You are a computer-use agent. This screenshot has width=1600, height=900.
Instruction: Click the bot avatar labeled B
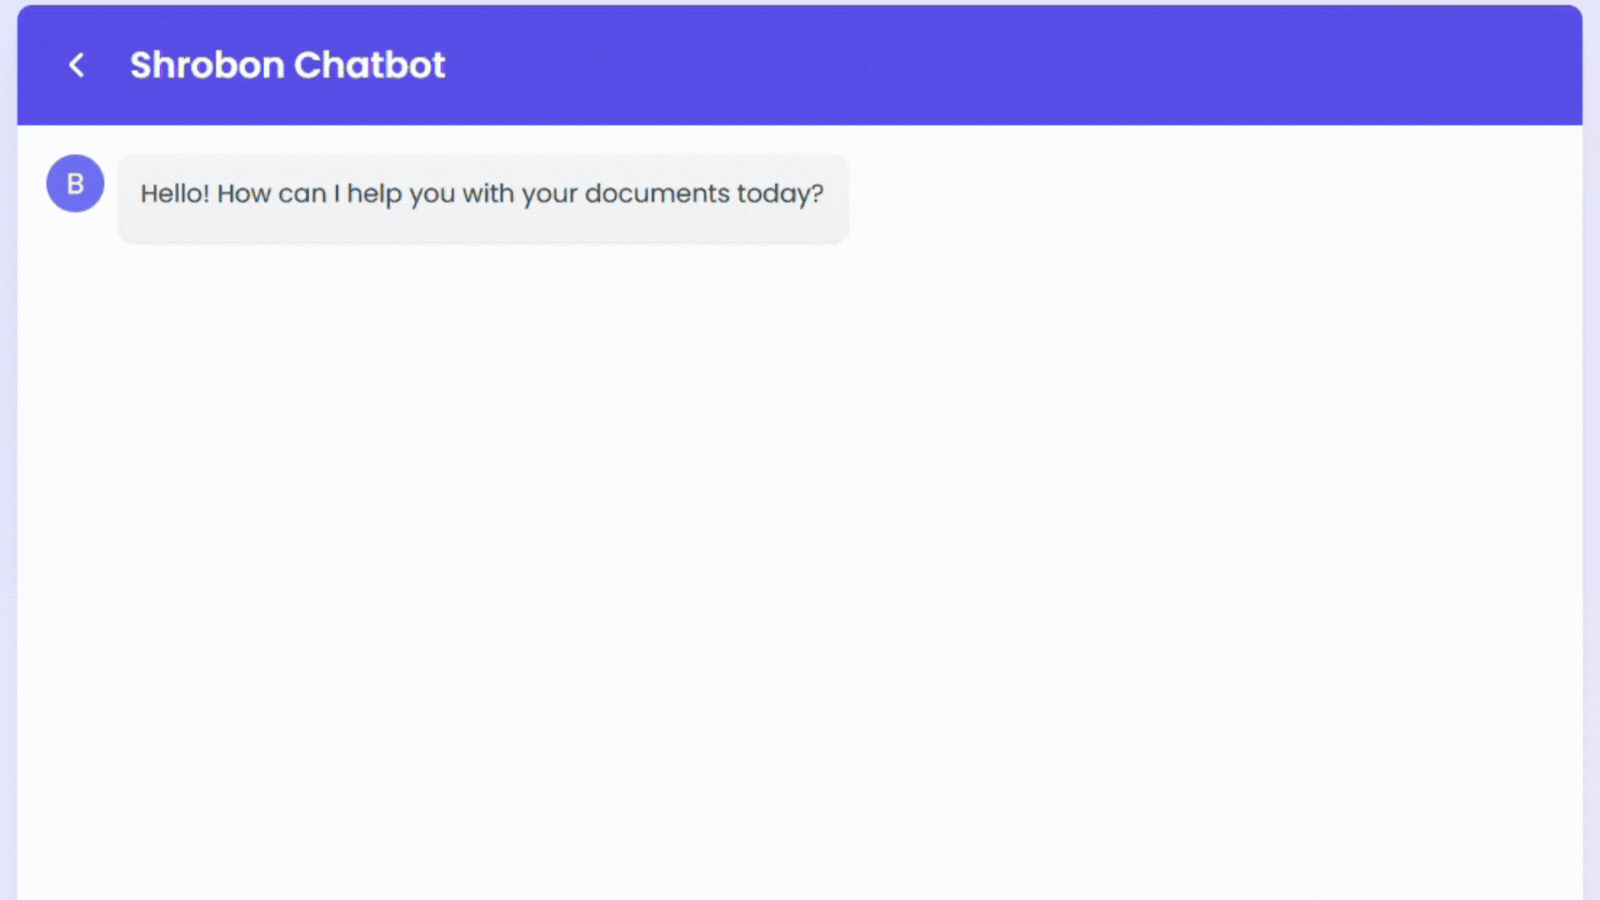pyautogui.click(x=75, y=184)
